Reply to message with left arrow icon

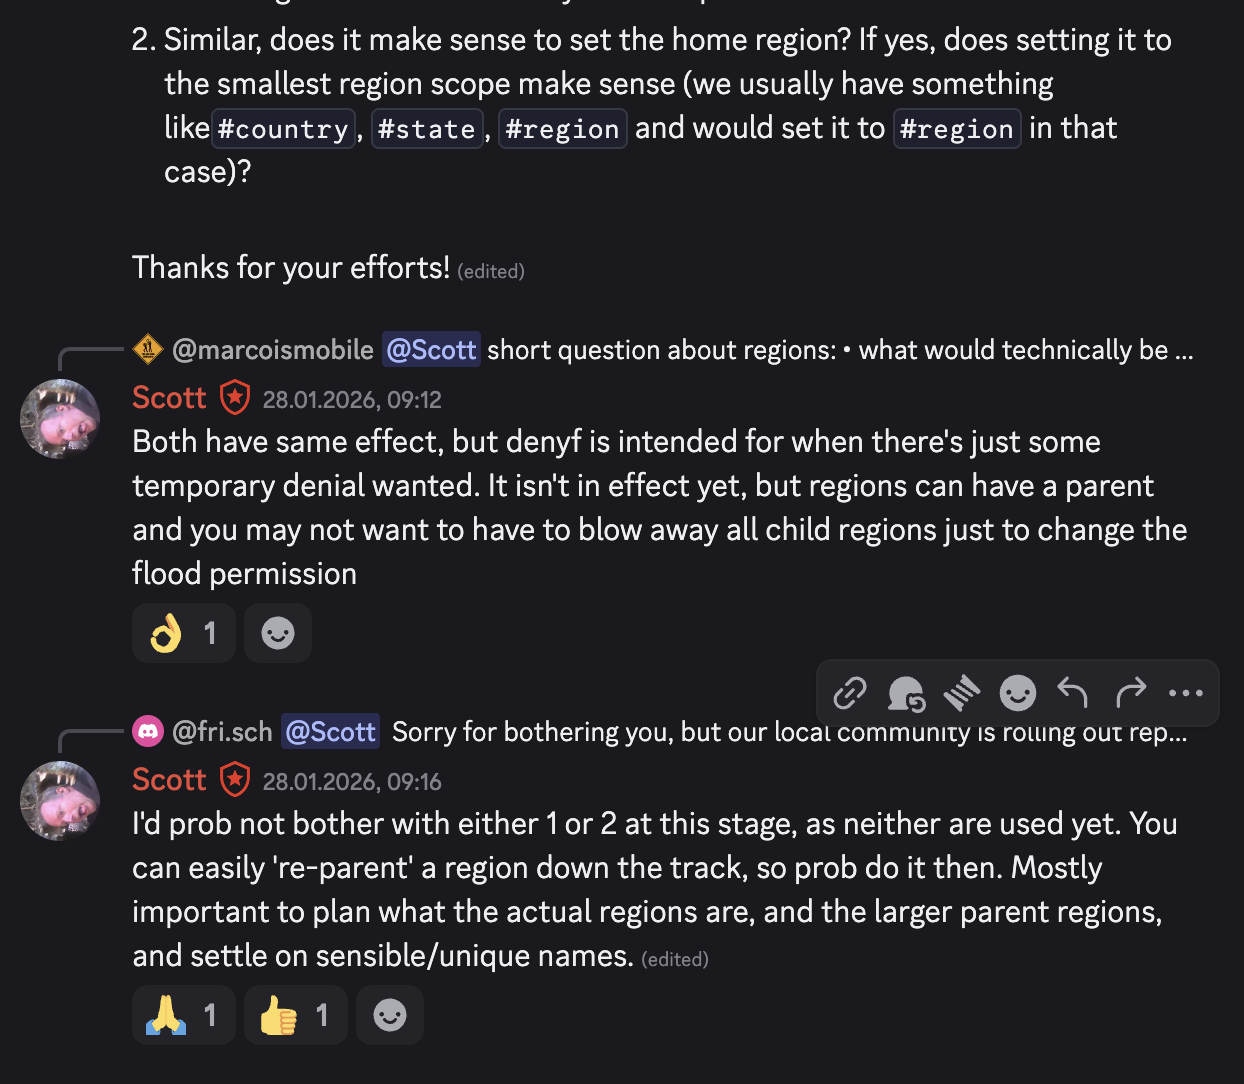point(1073,692)
